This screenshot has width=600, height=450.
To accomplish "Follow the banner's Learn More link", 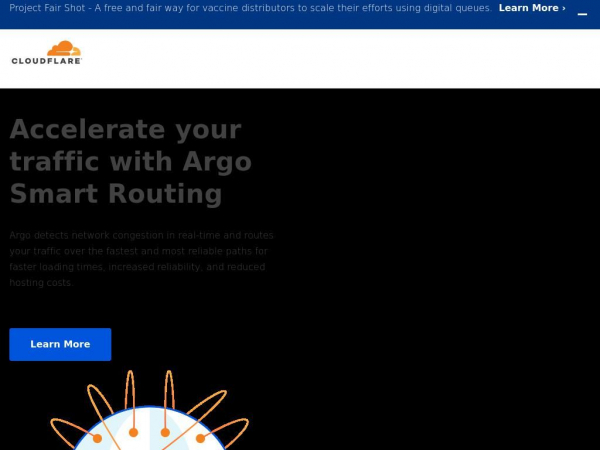I will (x=532, y=8).
